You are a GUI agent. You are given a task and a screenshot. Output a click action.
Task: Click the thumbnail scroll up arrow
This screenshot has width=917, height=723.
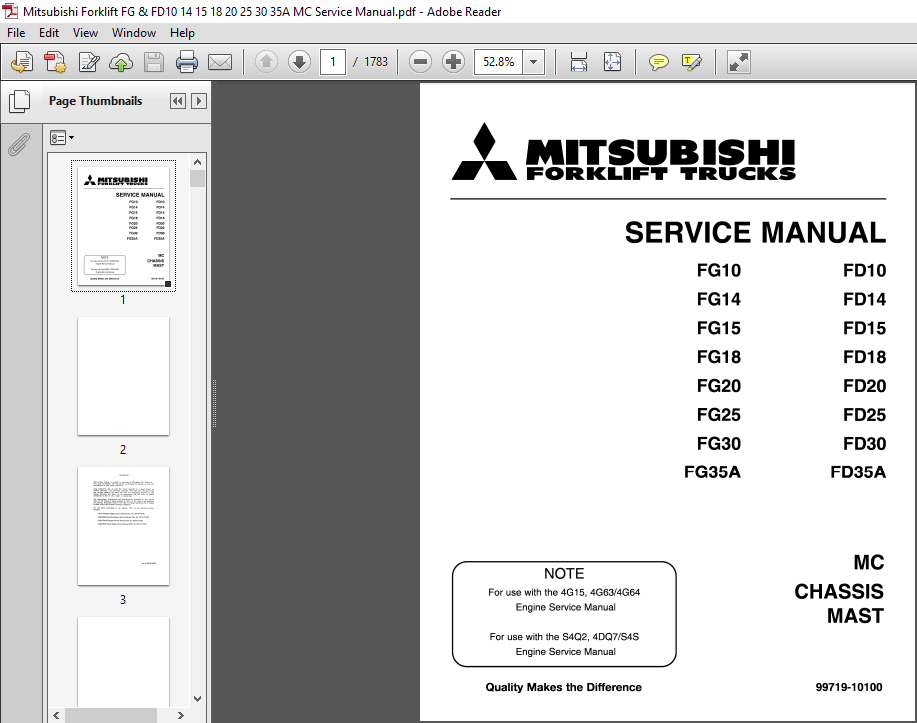point(198,162)
